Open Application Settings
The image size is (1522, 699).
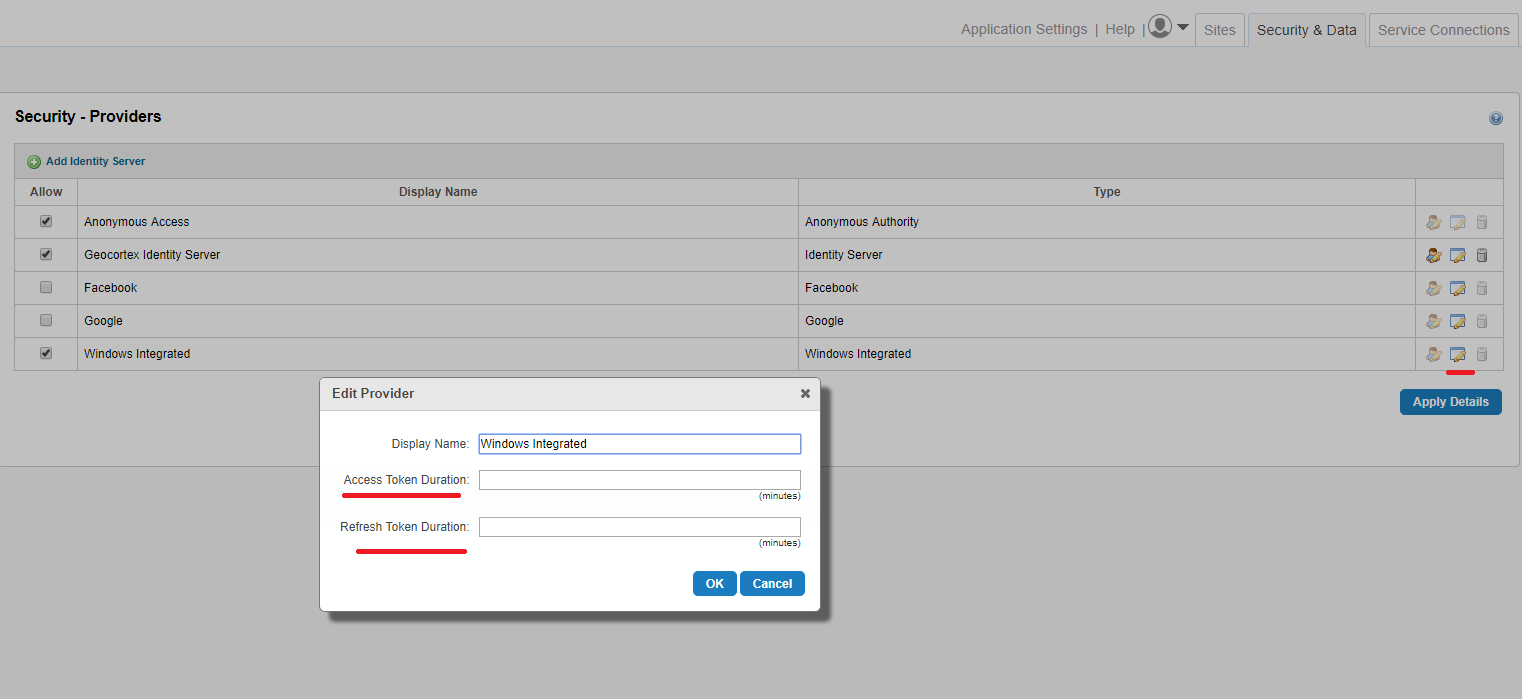[1024, 29]
